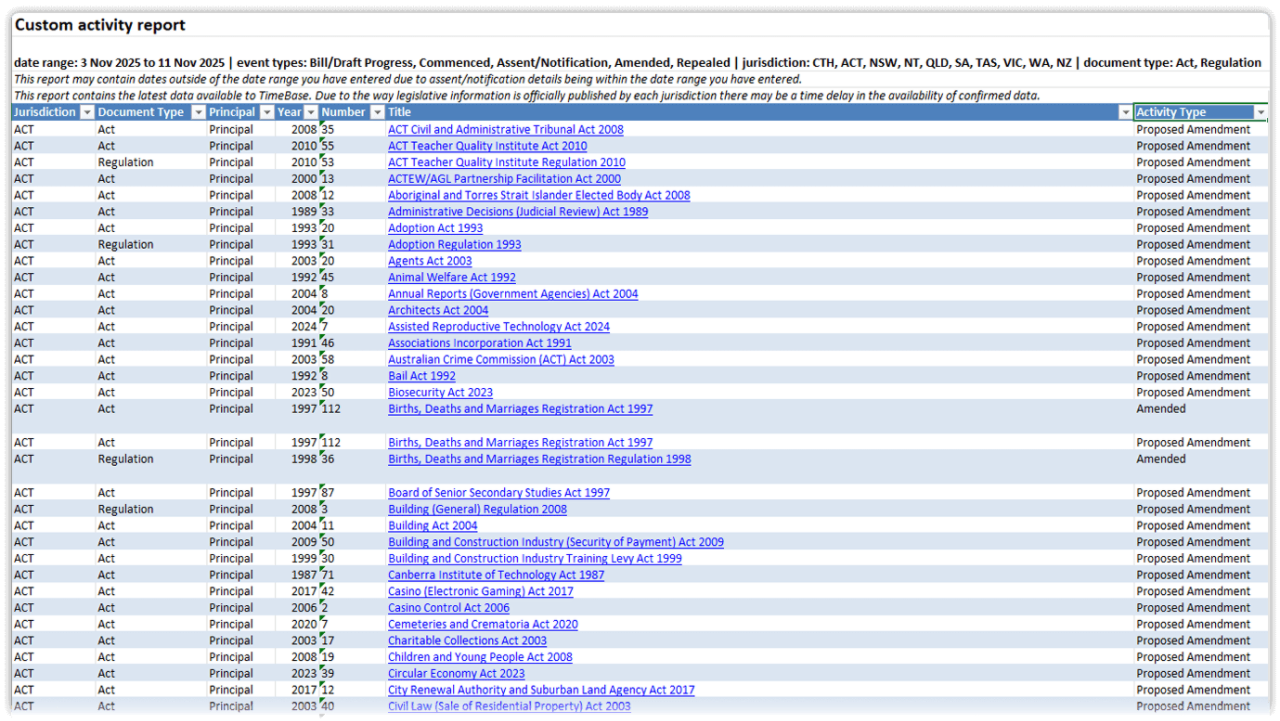This screenshot has width=1280, height=721.
Task: Open the ACT Teacher Quality Institute Act 2010 link
Action: point(487,145)
